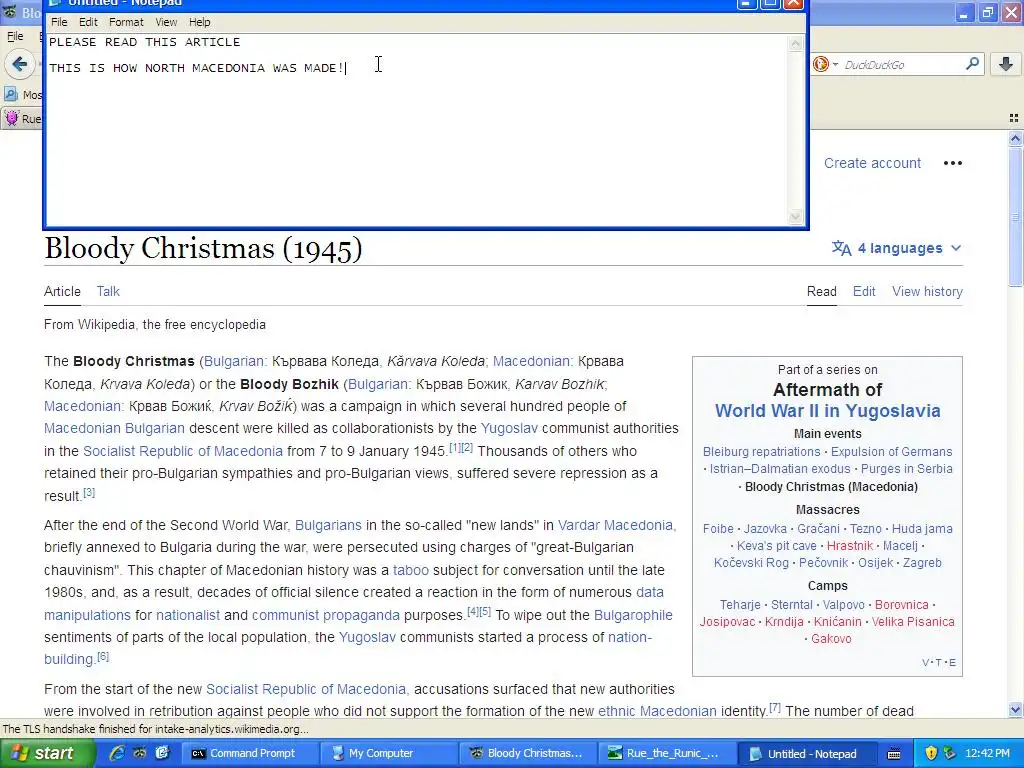Open the Kočevski Rog link
The image size is (1024, 768).
tap(751, 563)
